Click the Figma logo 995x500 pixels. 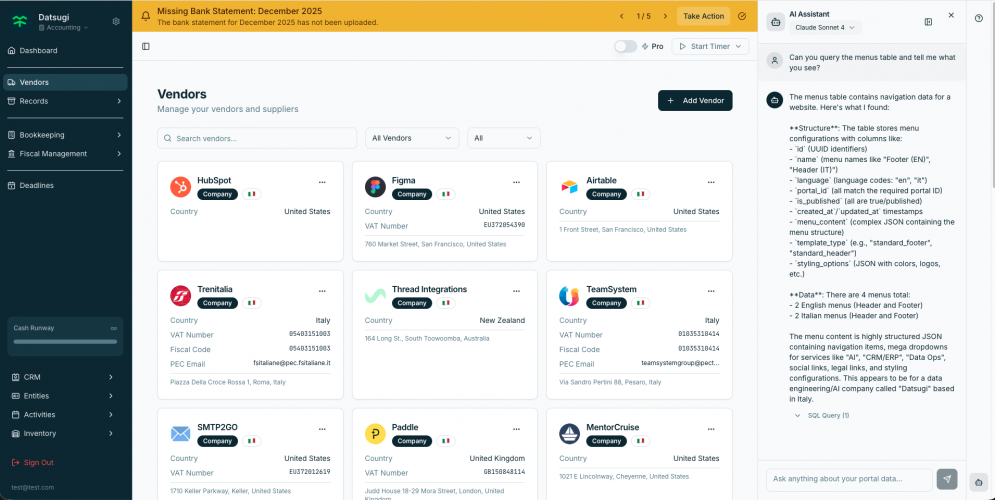pos(375,187)
